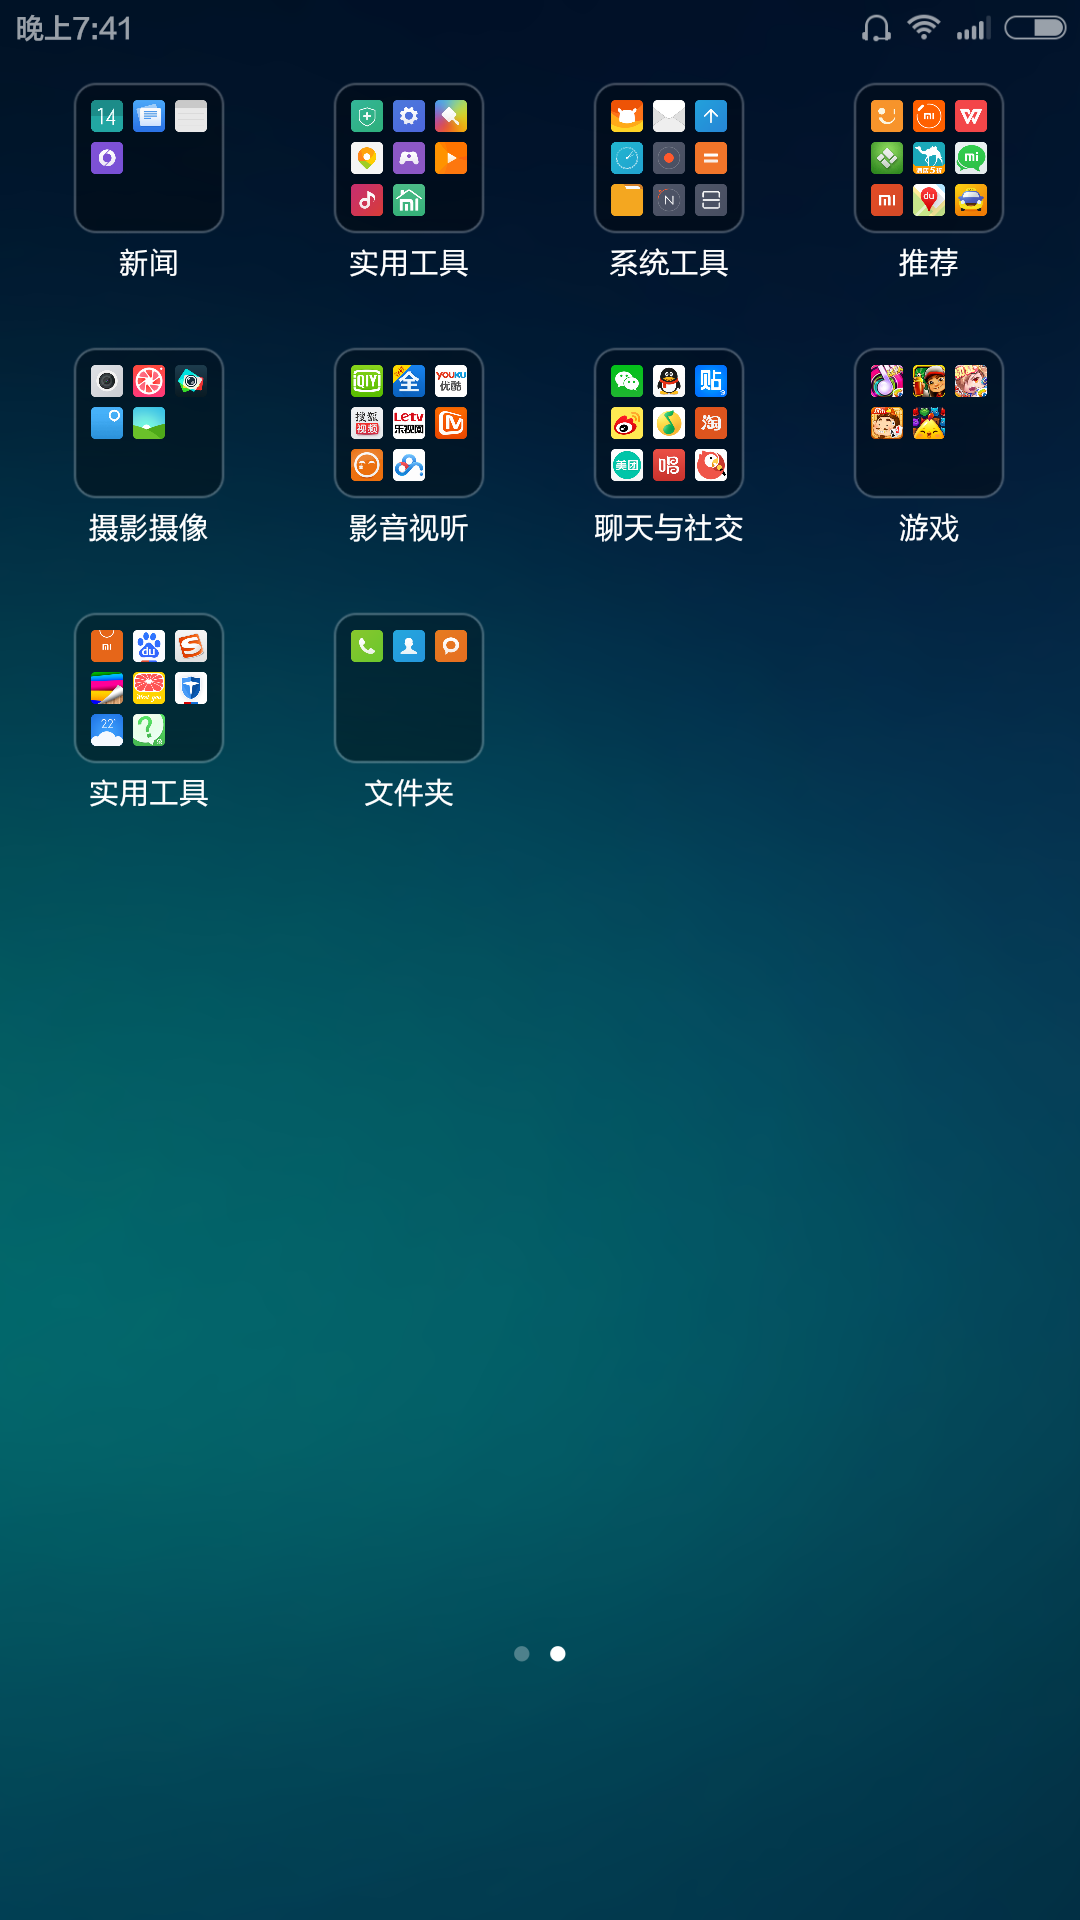Image resolution: width=1080 pixels, height=1920 pixels.
Task: Tap blue contacts icon in 文件夹
Action: [409, 646]
